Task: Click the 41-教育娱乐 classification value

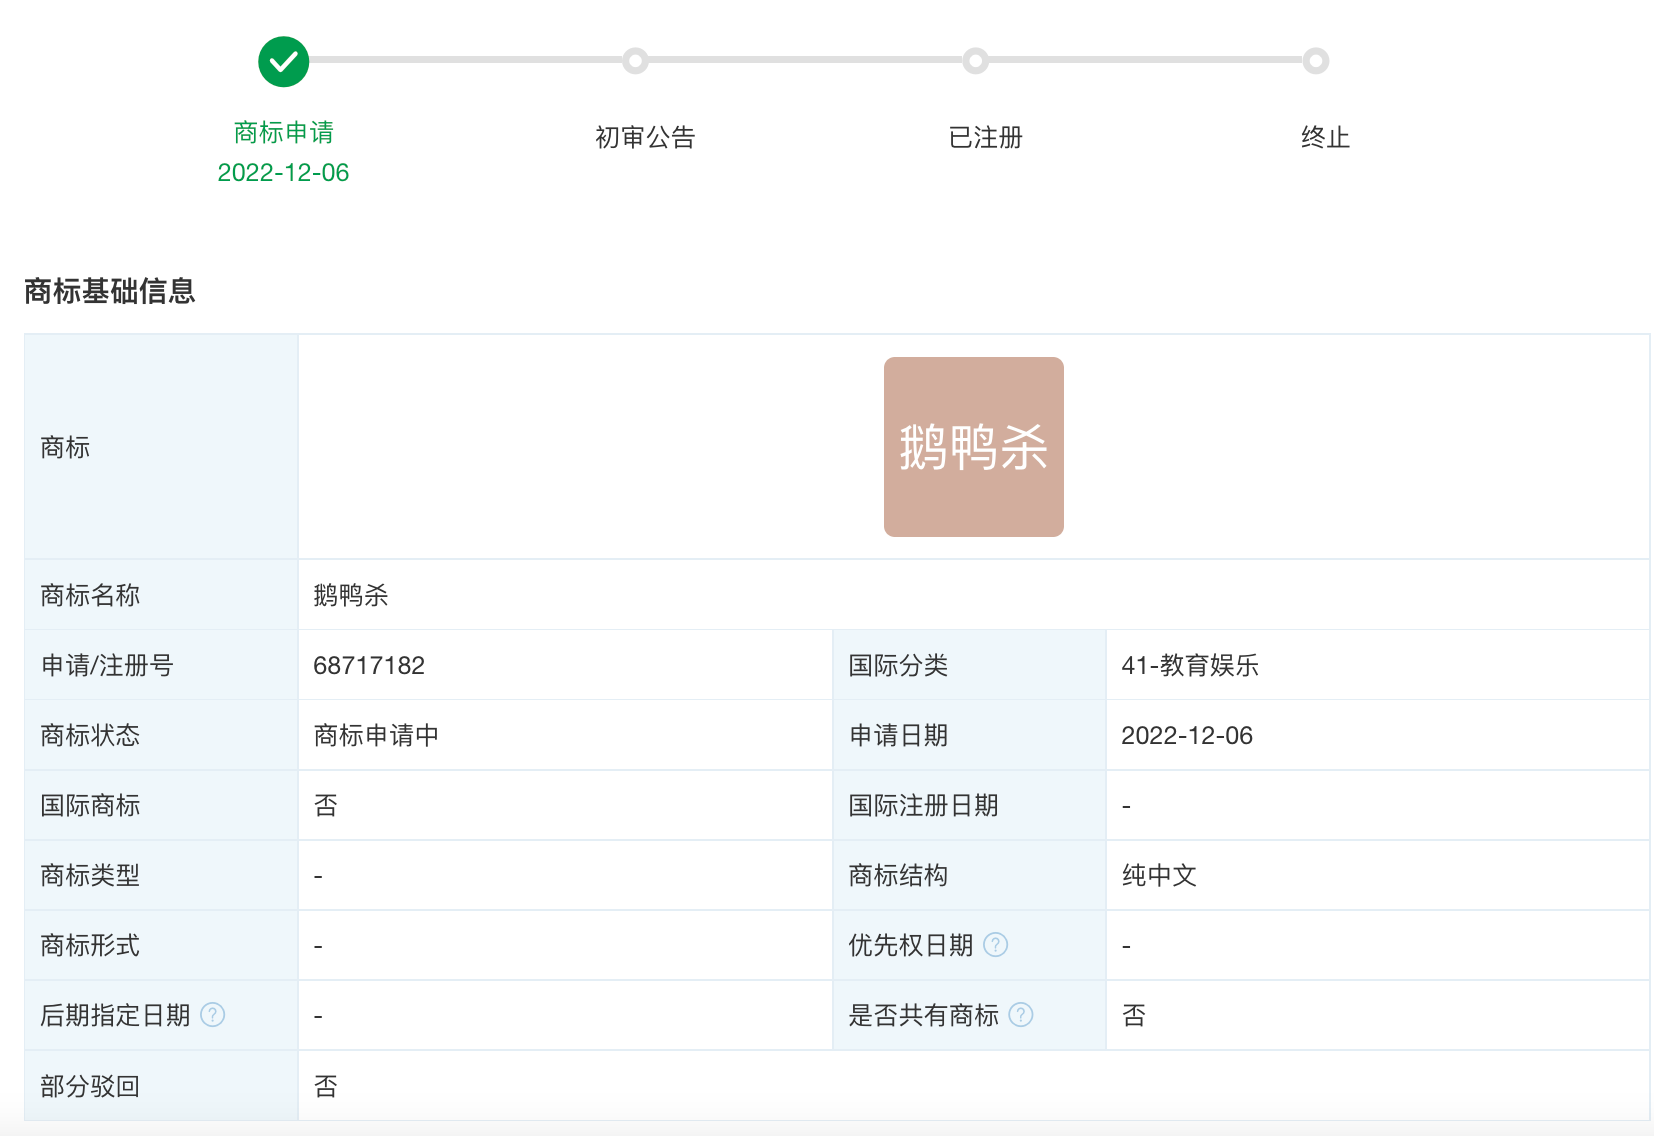Action: [x=1190, y=665]
